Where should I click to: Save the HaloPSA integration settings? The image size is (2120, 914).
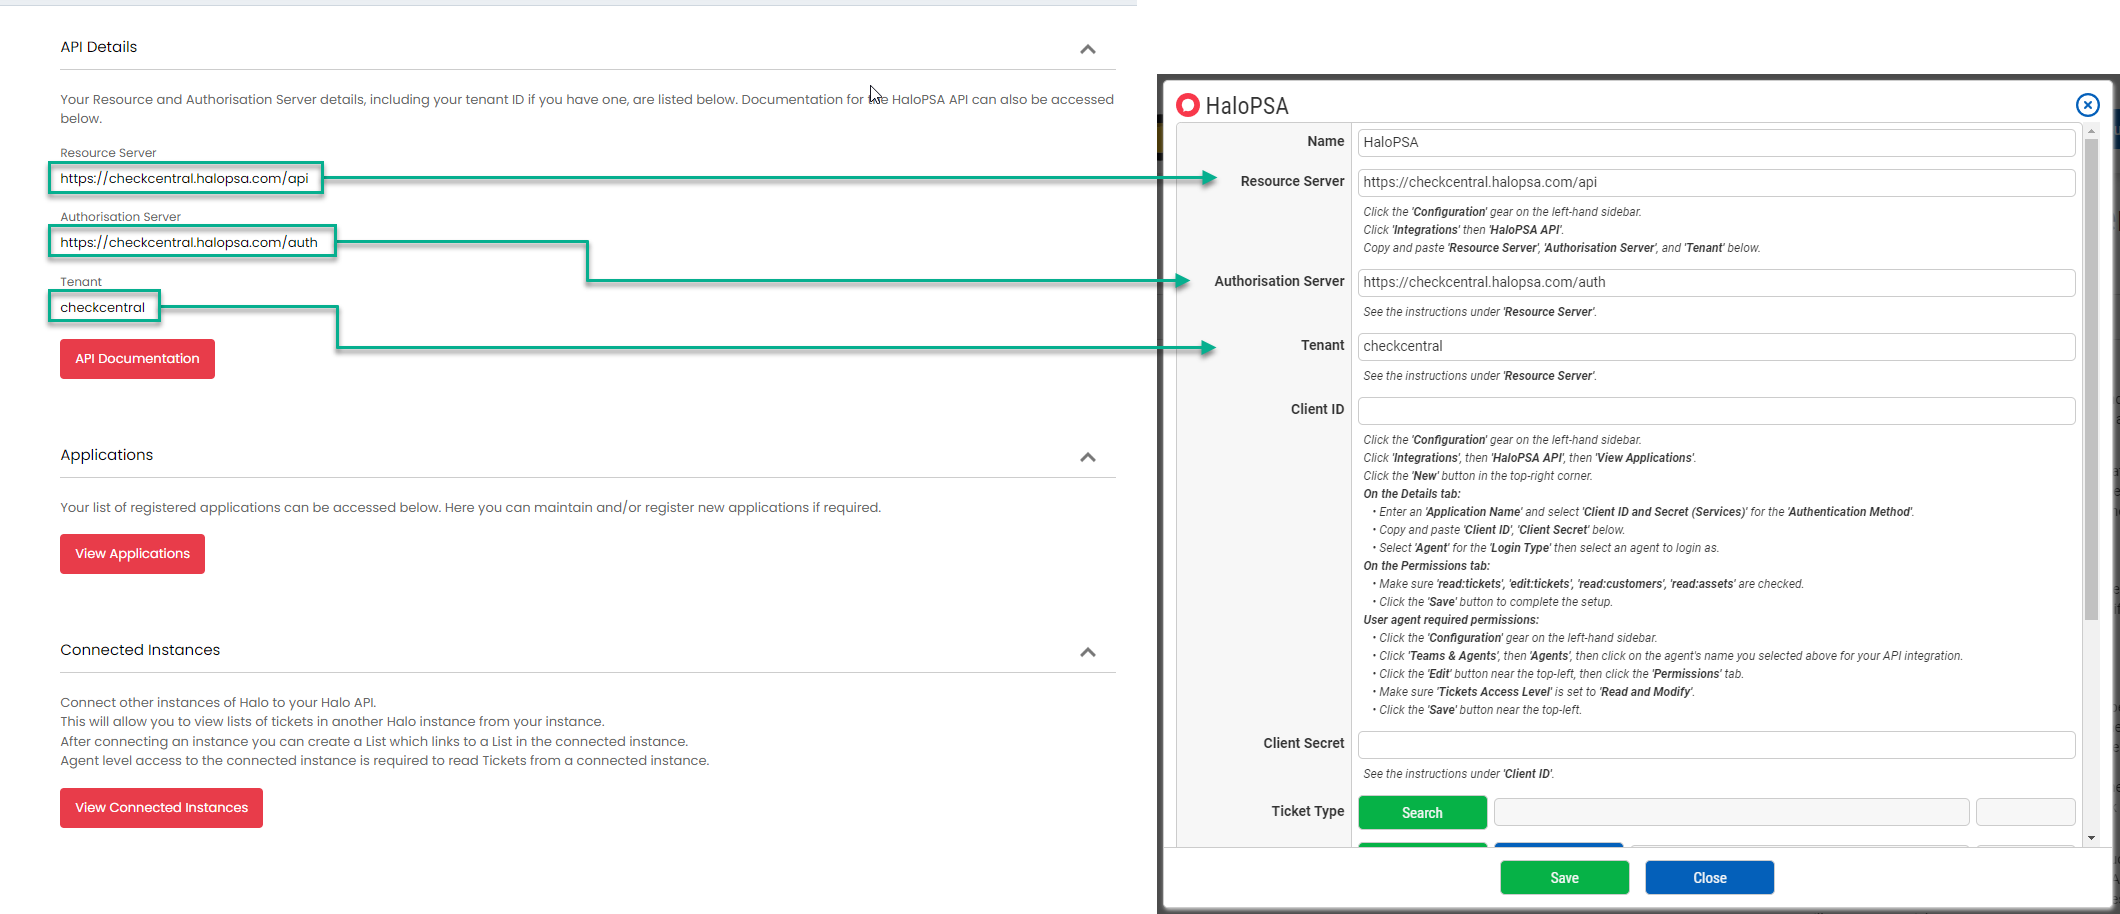[1564, 878]
